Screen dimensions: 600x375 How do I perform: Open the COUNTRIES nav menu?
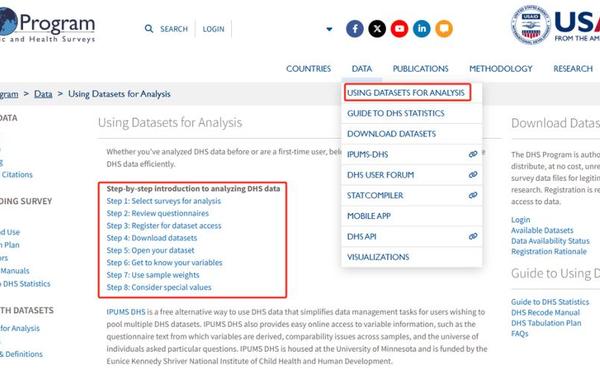click(308, 68)
